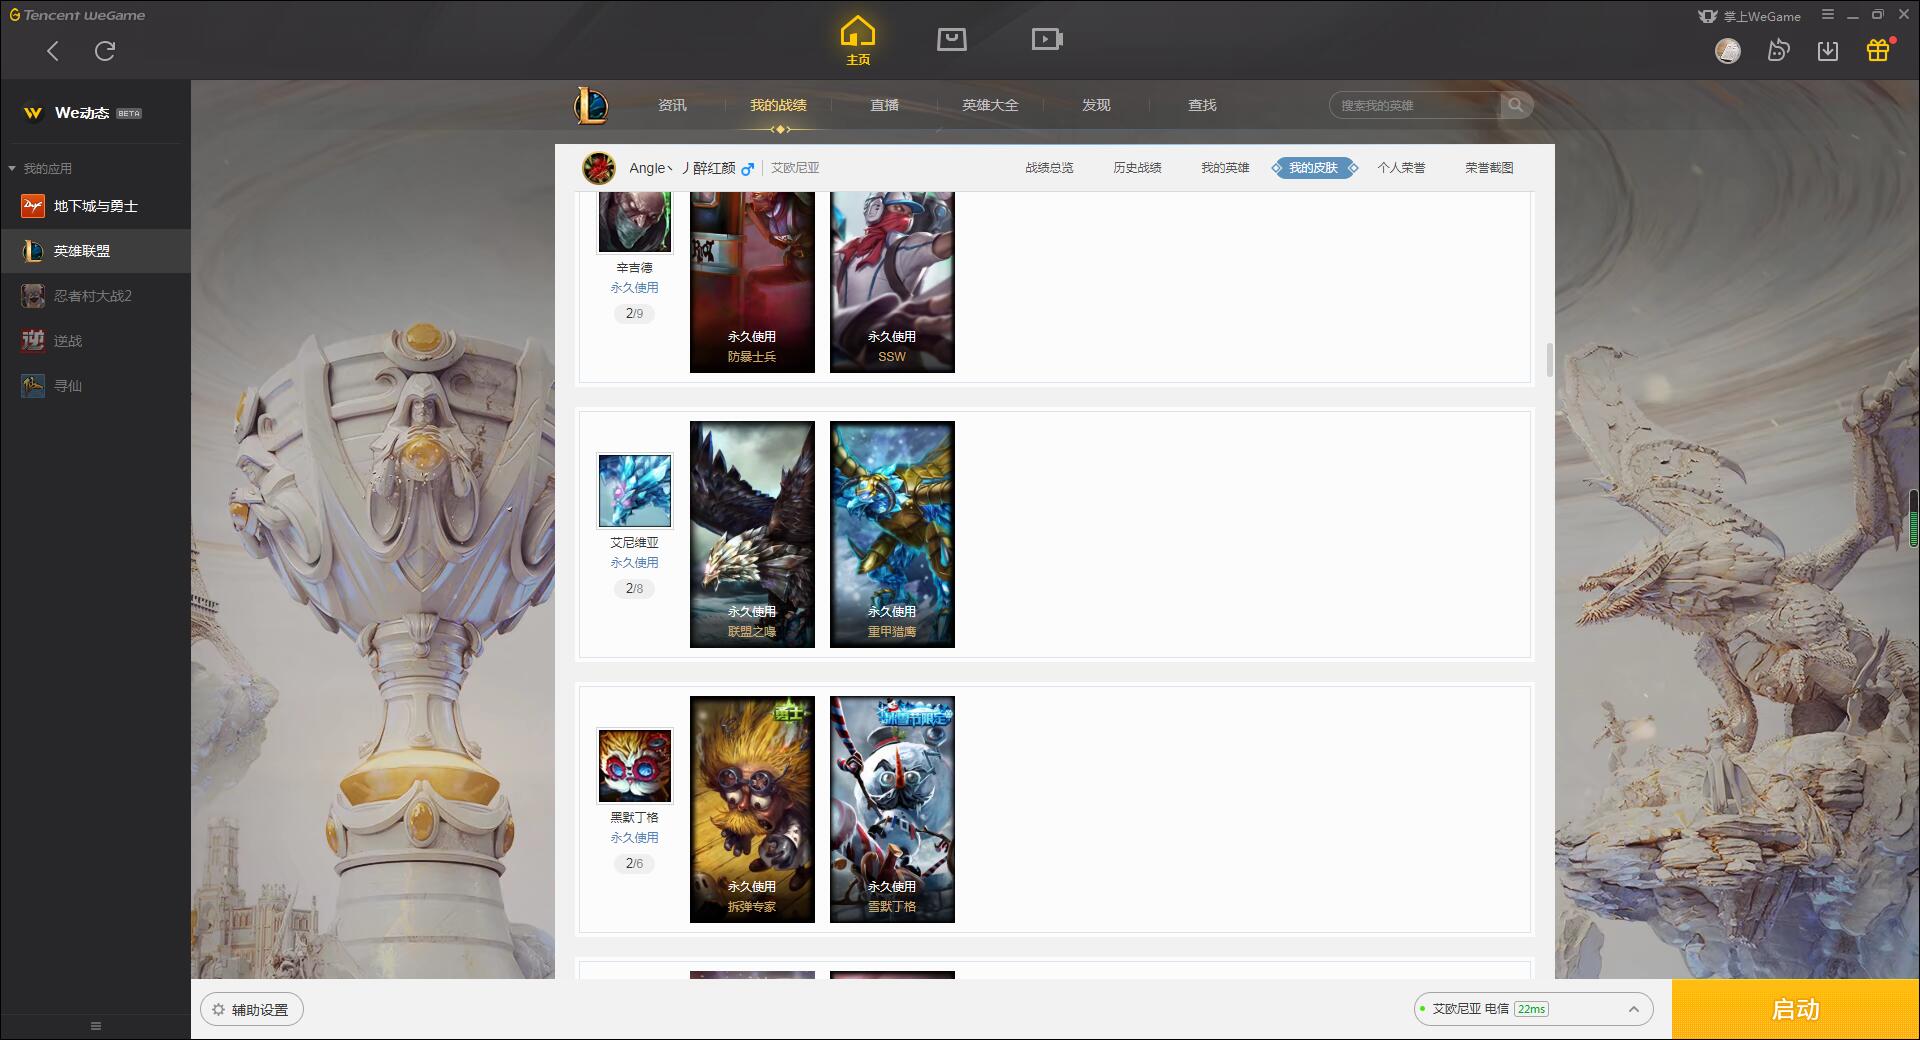Open the 我的战绩 tab
1920x1040 pixels.
pyautogui.click(x=778, y=105)
